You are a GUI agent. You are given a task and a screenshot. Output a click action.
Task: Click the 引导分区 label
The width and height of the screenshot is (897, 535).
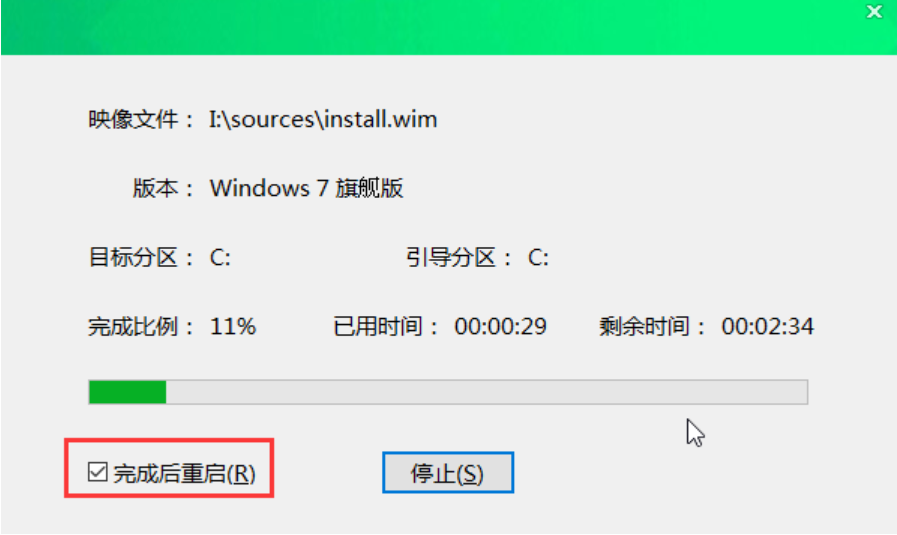tap(451, 257)
